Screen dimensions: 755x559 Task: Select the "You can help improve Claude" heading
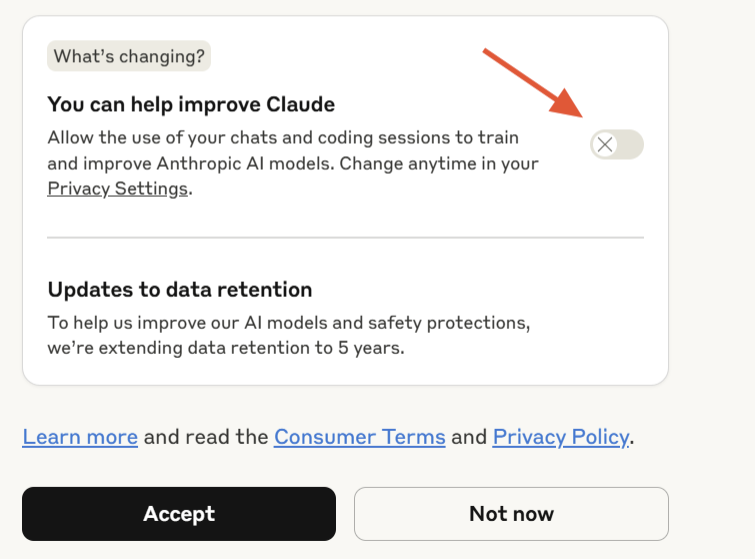[191, 104]
